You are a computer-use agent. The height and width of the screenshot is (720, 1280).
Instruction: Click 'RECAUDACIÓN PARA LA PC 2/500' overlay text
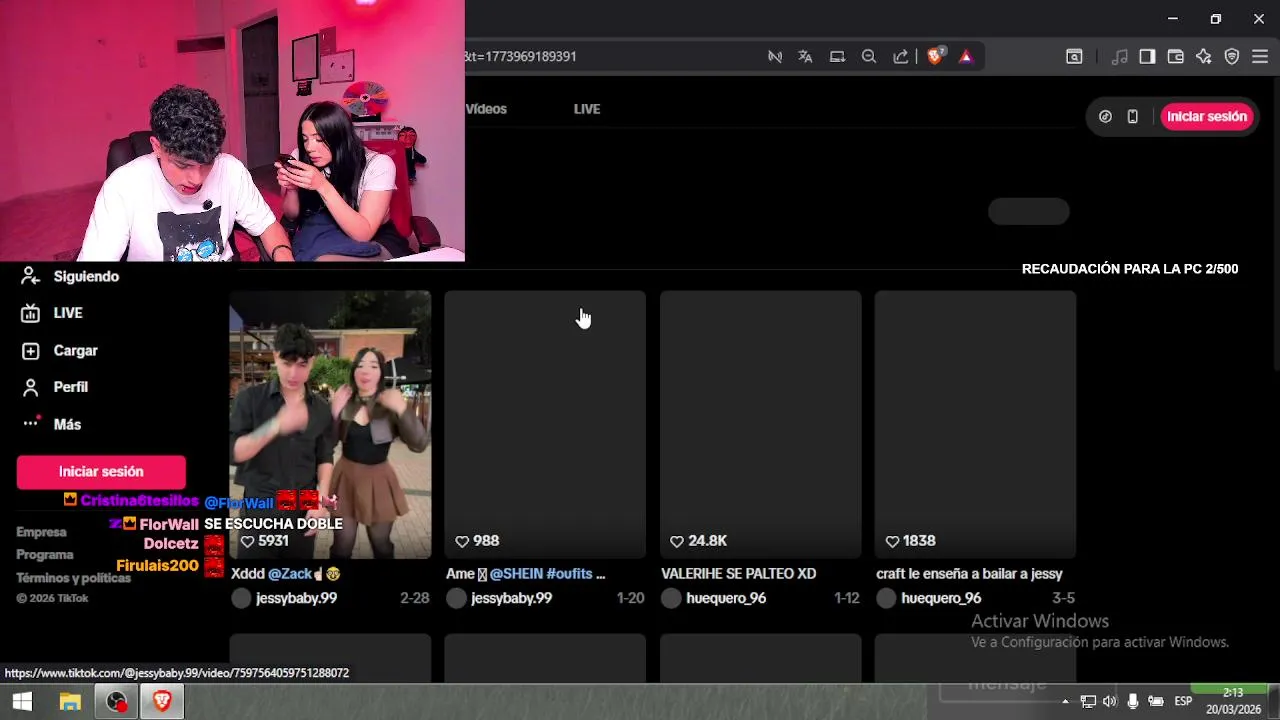point(1130,269)
